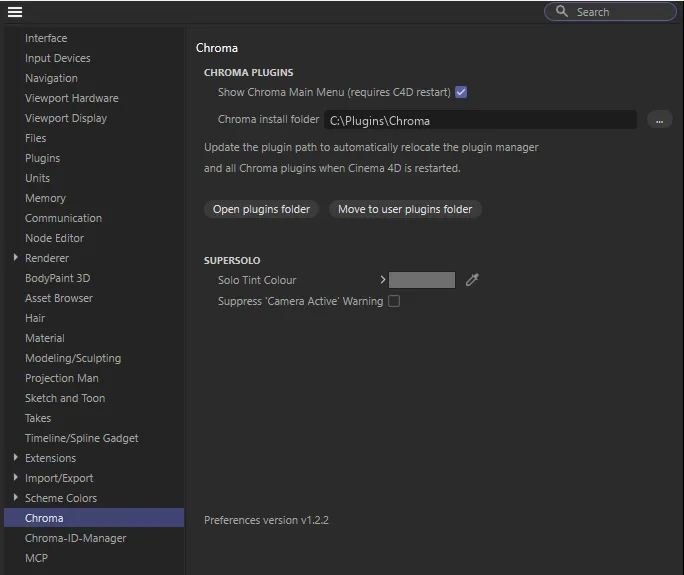Select Units preferences
Viewport: 684px width, 575px height.
37,178
